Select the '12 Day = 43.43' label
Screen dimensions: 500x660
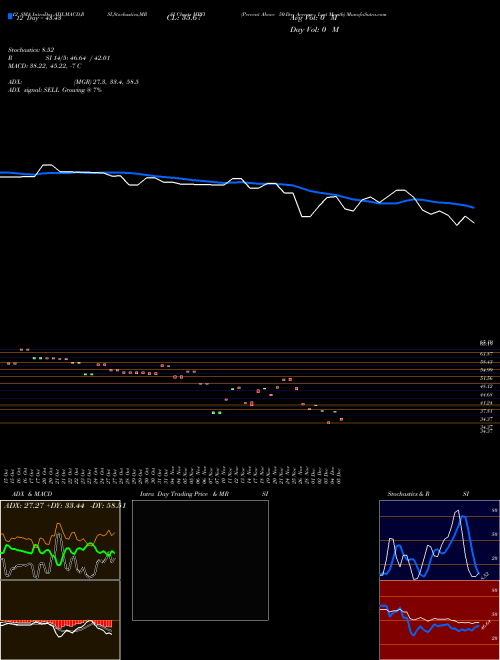point(37,18)
